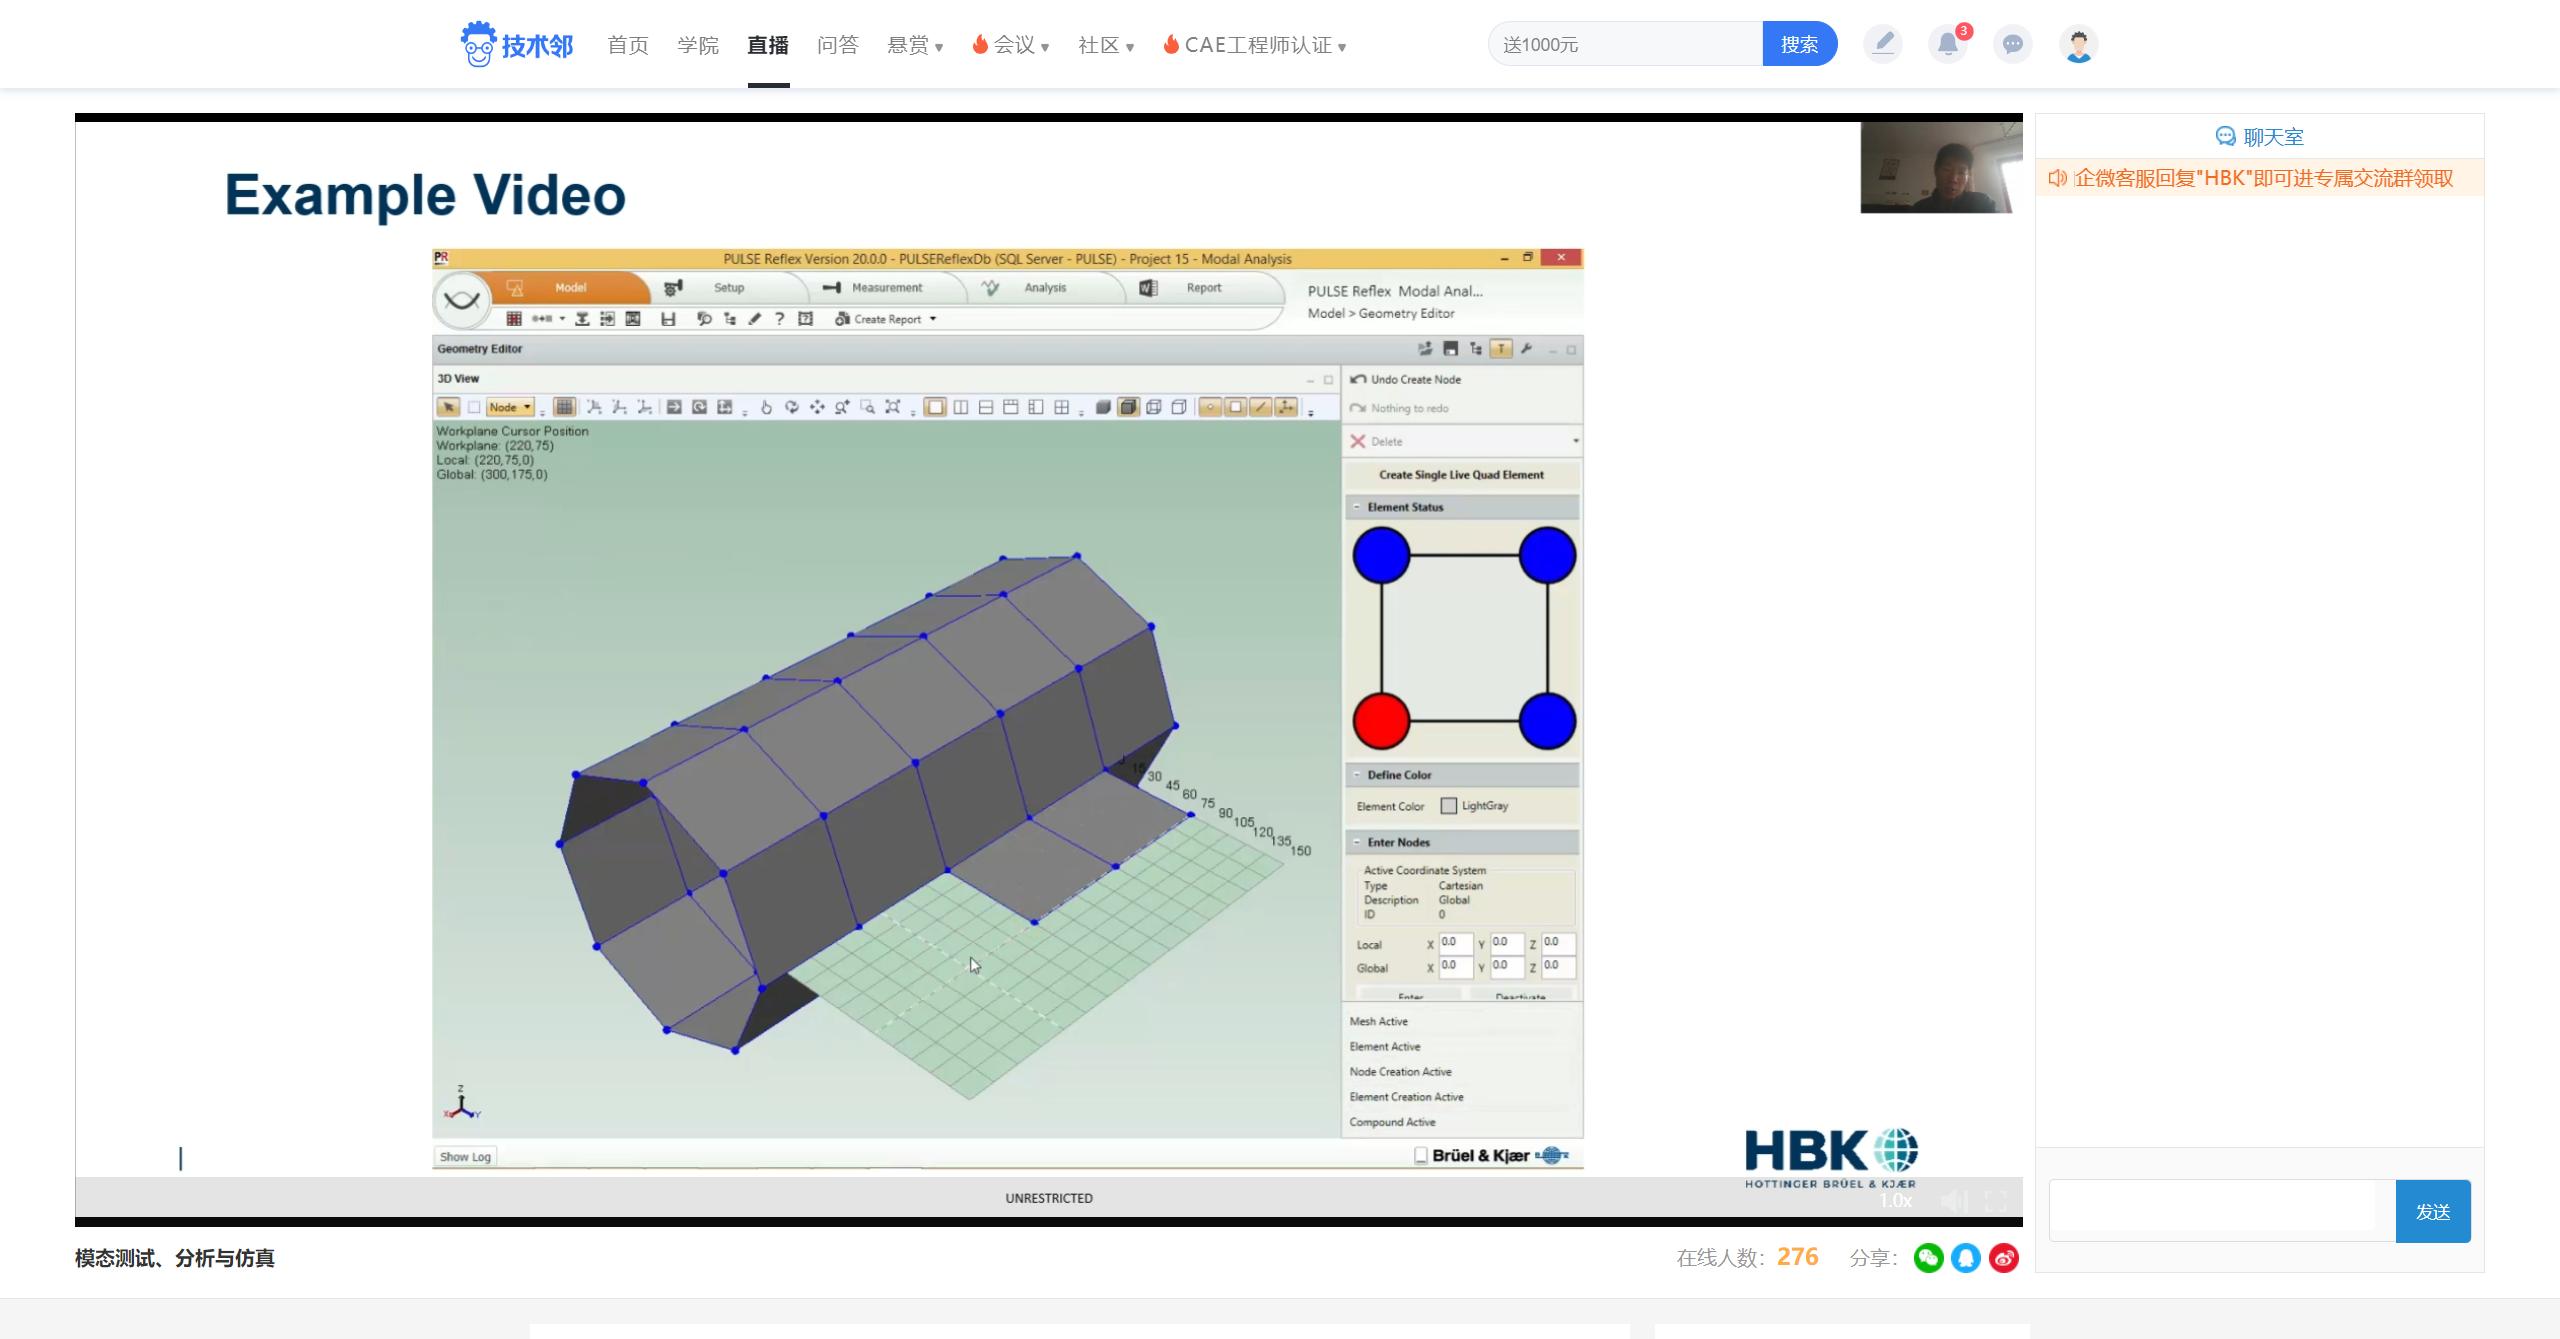Click Create Single Live Quad Element button
Screen dimensions: 2560x1339
coord(1461,475)
